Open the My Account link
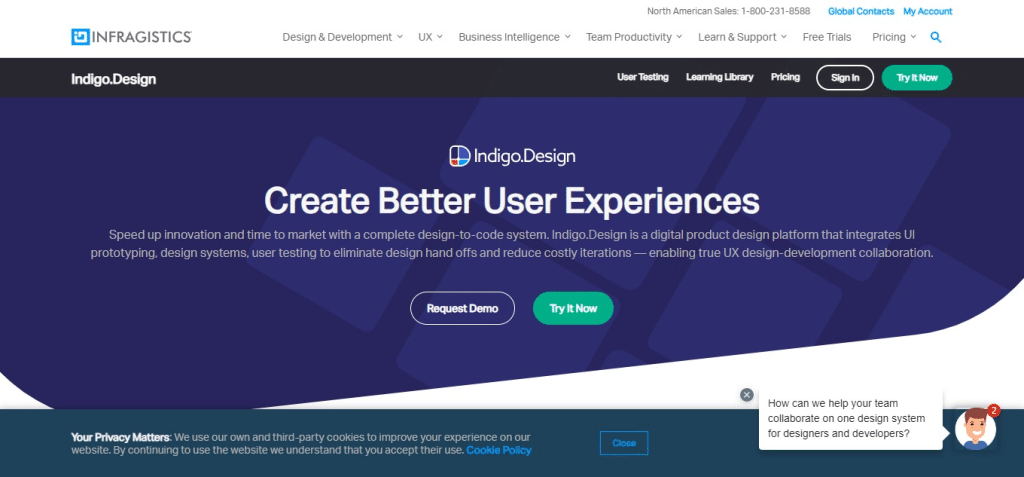The width and height of the screenshot is (1024, 477). click(x=927, y=11)
